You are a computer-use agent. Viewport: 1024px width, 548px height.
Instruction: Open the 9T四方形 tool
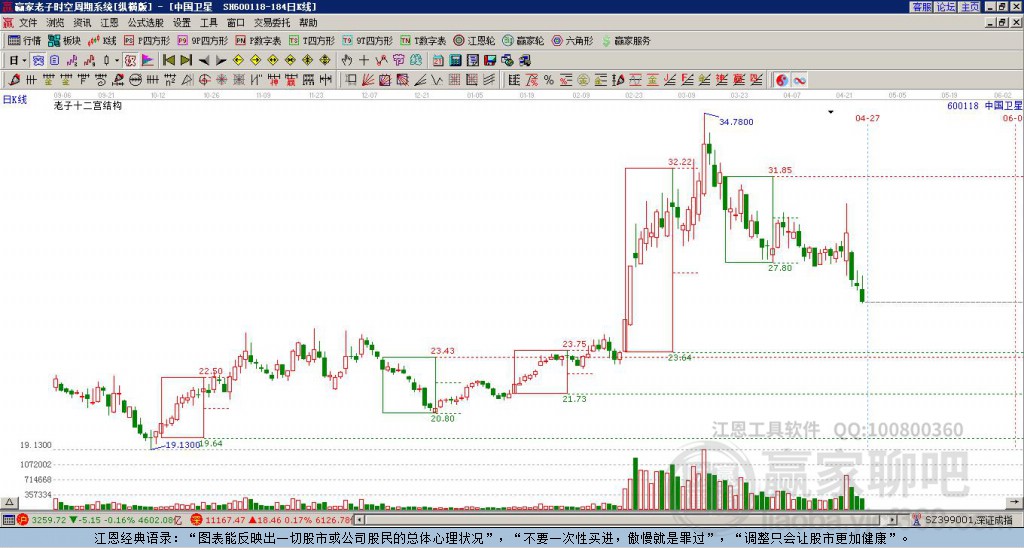coord(367,40)
